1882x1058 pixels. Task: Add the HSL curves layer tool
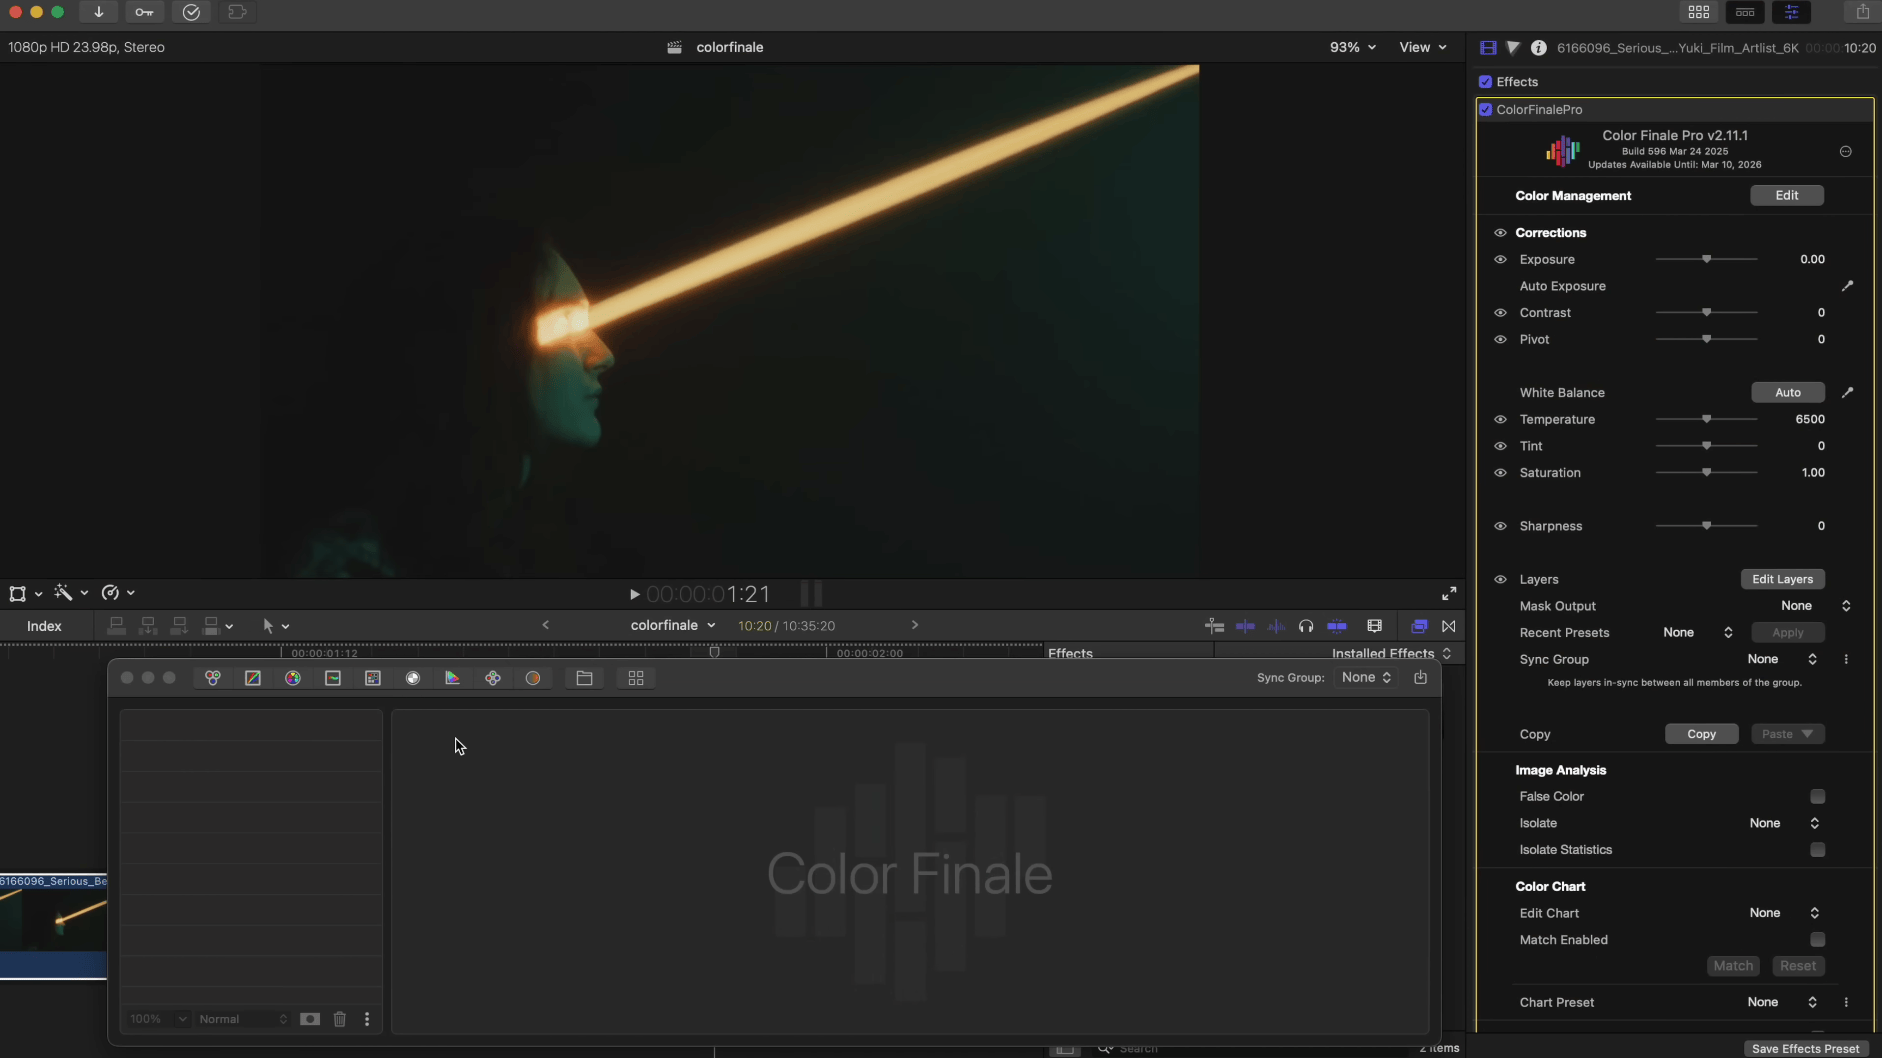tap(333, 678)
